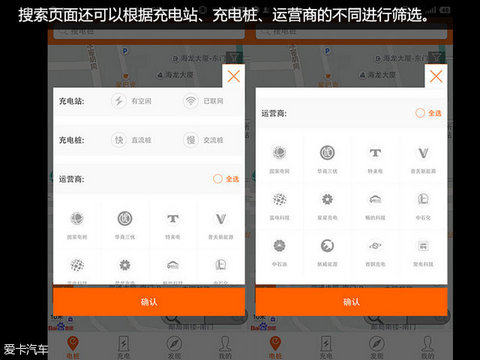Pick 特来电 T logo in right screen
This screenshot has width=480, height=360.
[x=375, y=160]
